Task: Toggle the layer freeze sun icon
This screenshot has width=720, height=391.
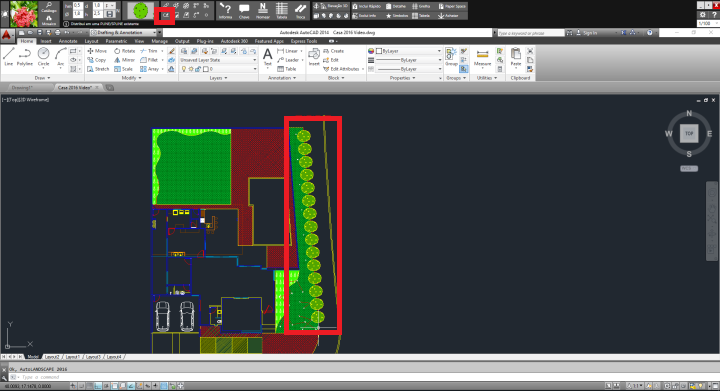Action: click(191, 69)
